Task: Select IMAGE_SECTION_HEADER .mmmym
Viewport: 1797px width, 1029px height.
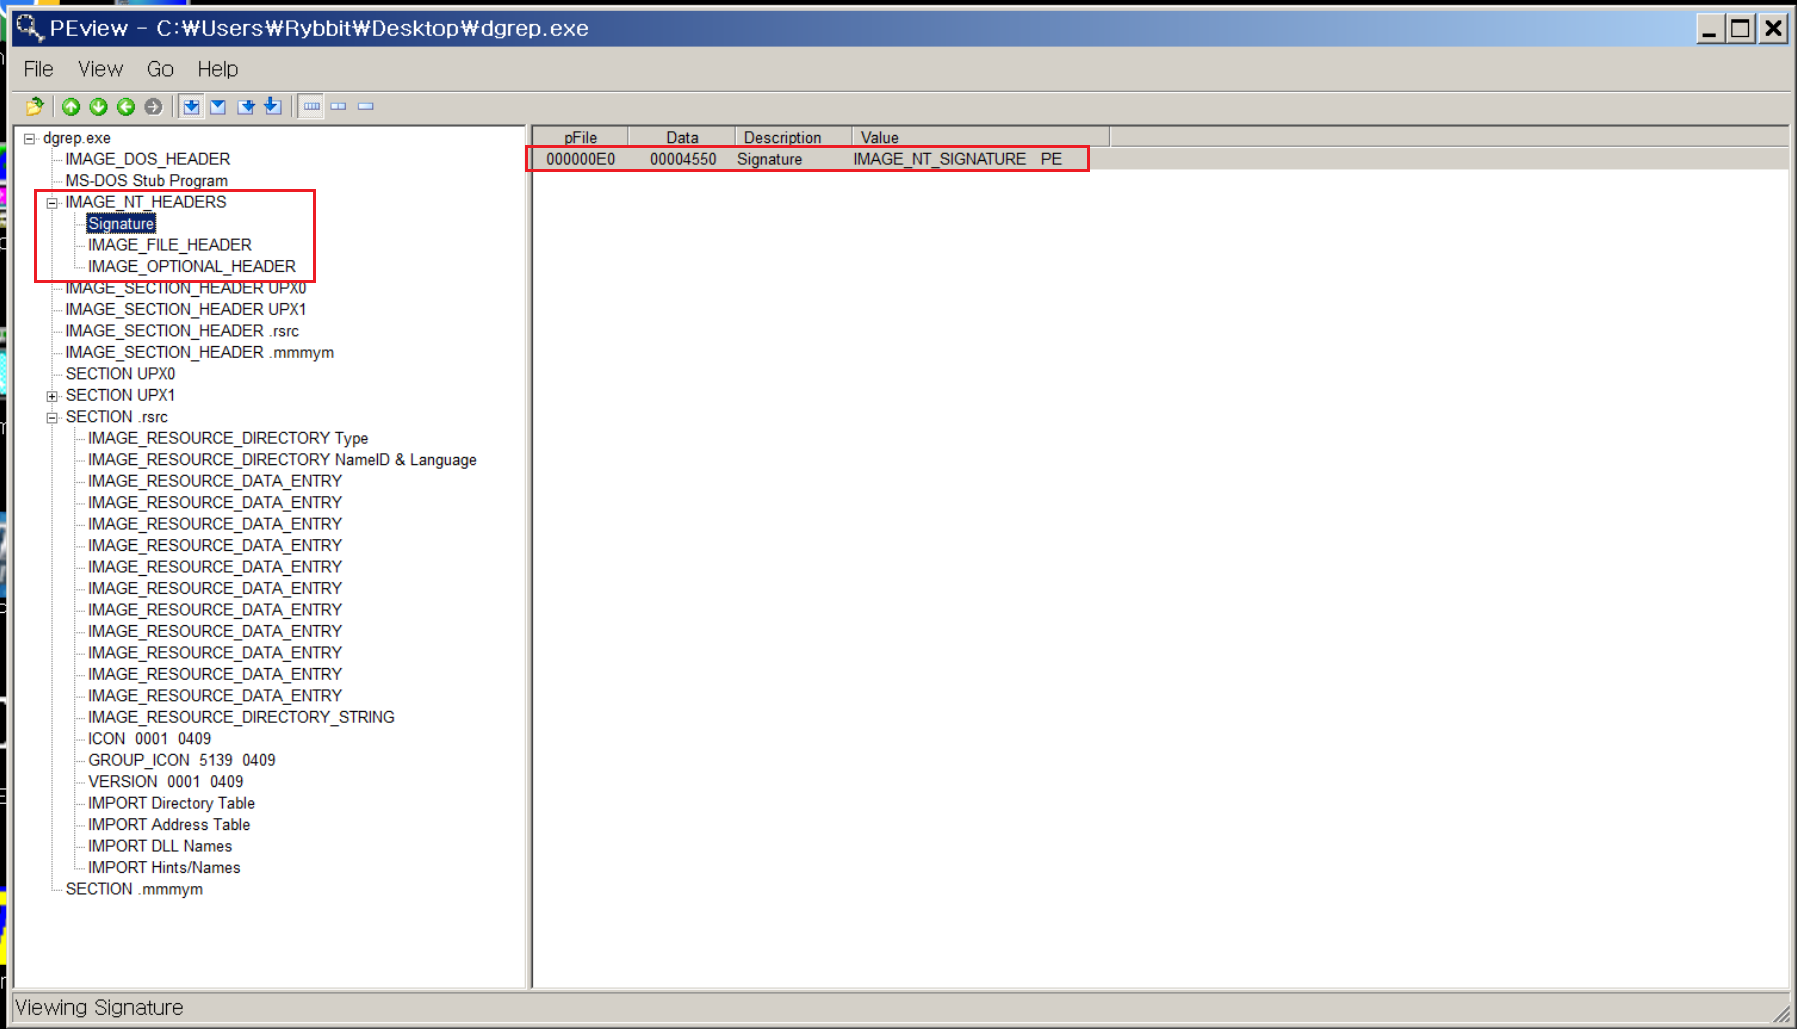Action: point(200,352)
